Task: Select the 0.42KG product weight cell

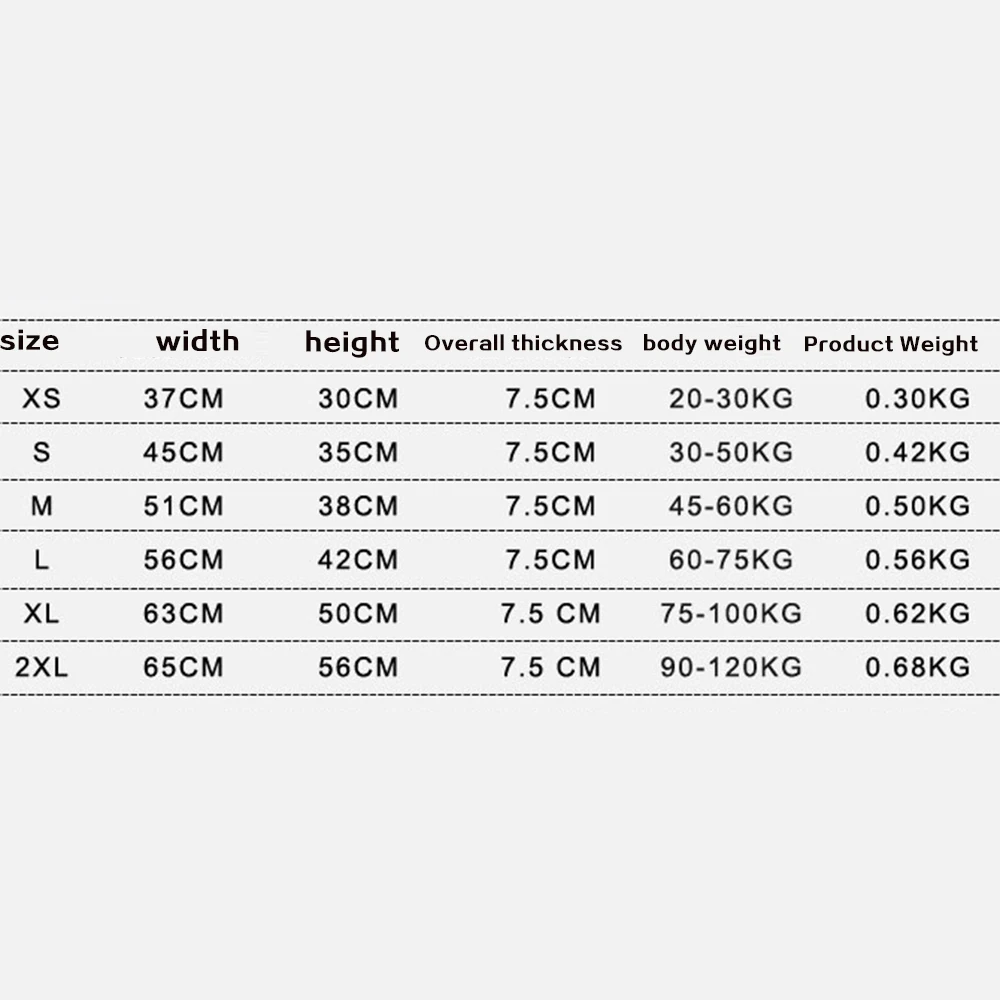Action: [917, 452]
